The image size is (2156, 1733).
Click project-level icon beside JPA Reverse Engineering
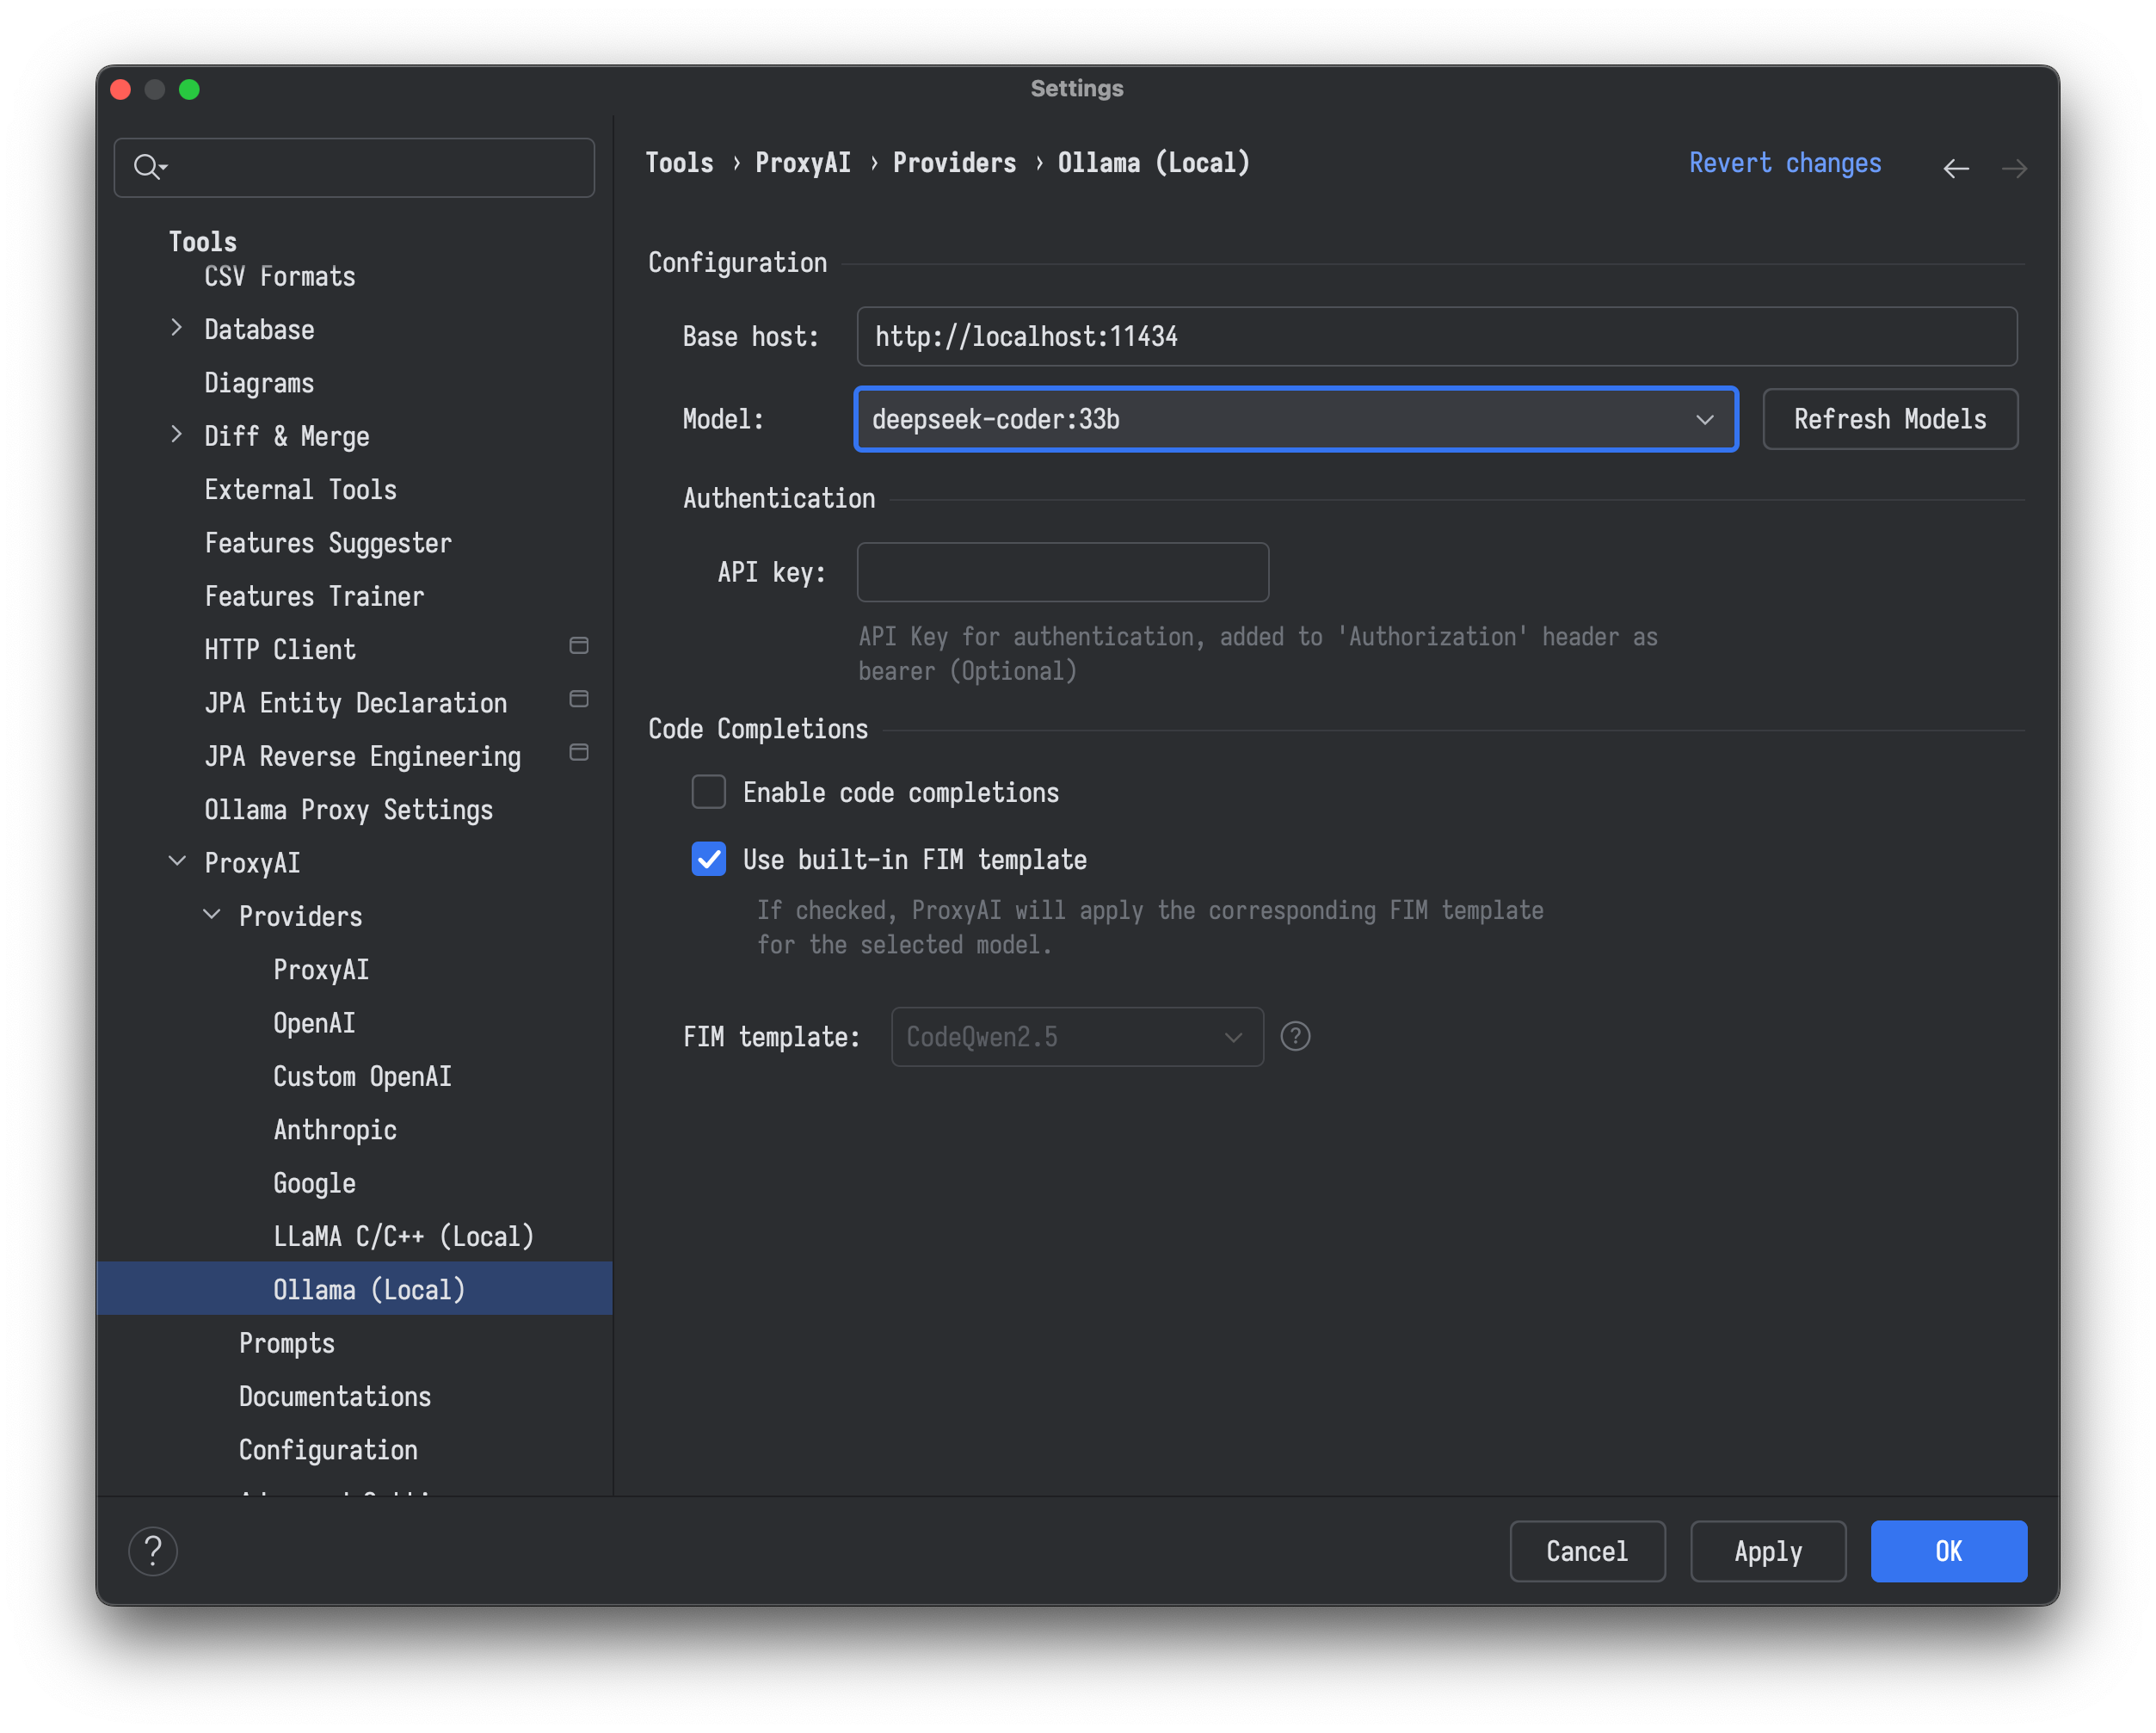click(x=579, y=752)
